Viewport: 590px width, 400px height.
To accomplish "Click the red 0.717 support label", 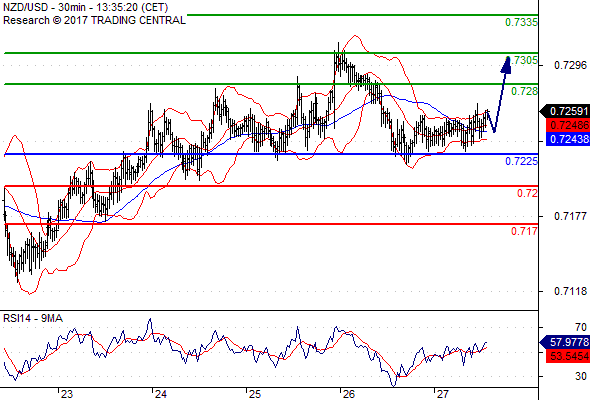I will click(x=525, y=231).
